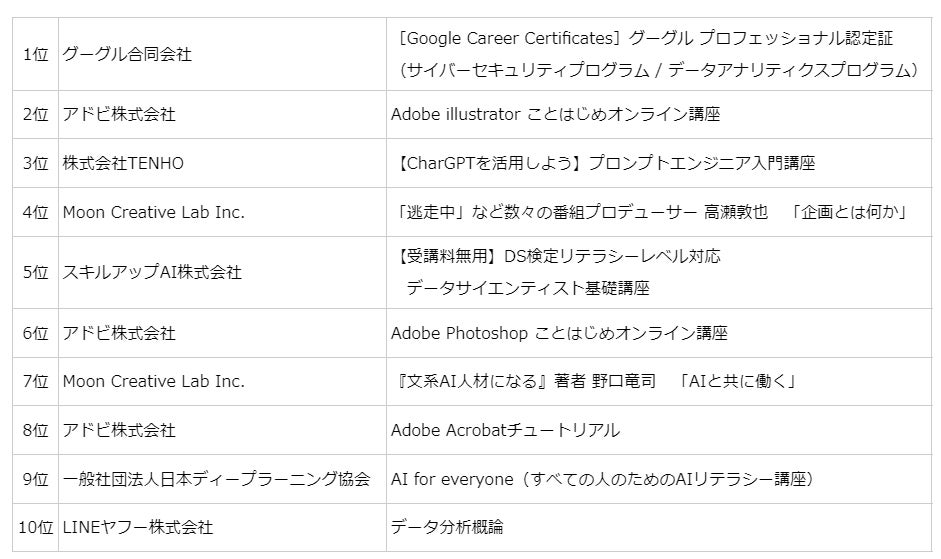Select the Adobe Photoshop ことはじめオンライン講座 entry
The image size is (941, 559).
click(x=559, y=333)
